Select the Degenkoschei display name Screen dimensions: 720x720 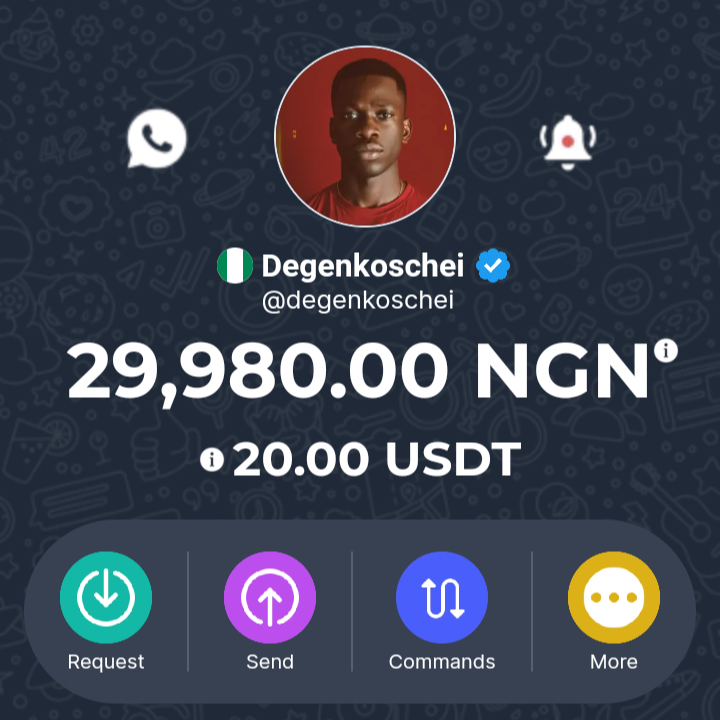coord(363,266)
